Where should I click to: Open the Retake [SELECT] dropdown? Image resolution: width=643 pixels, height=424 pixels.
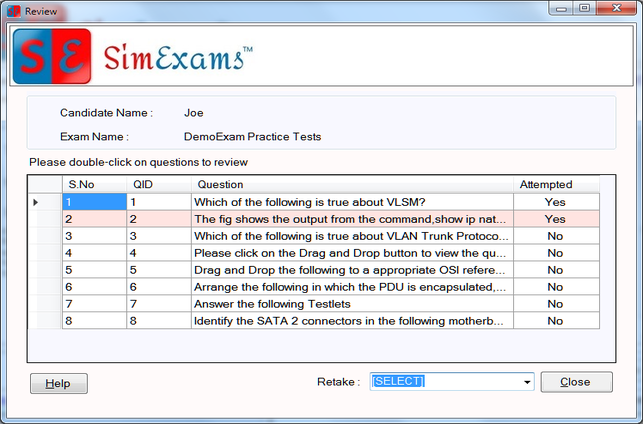[527, 382]
